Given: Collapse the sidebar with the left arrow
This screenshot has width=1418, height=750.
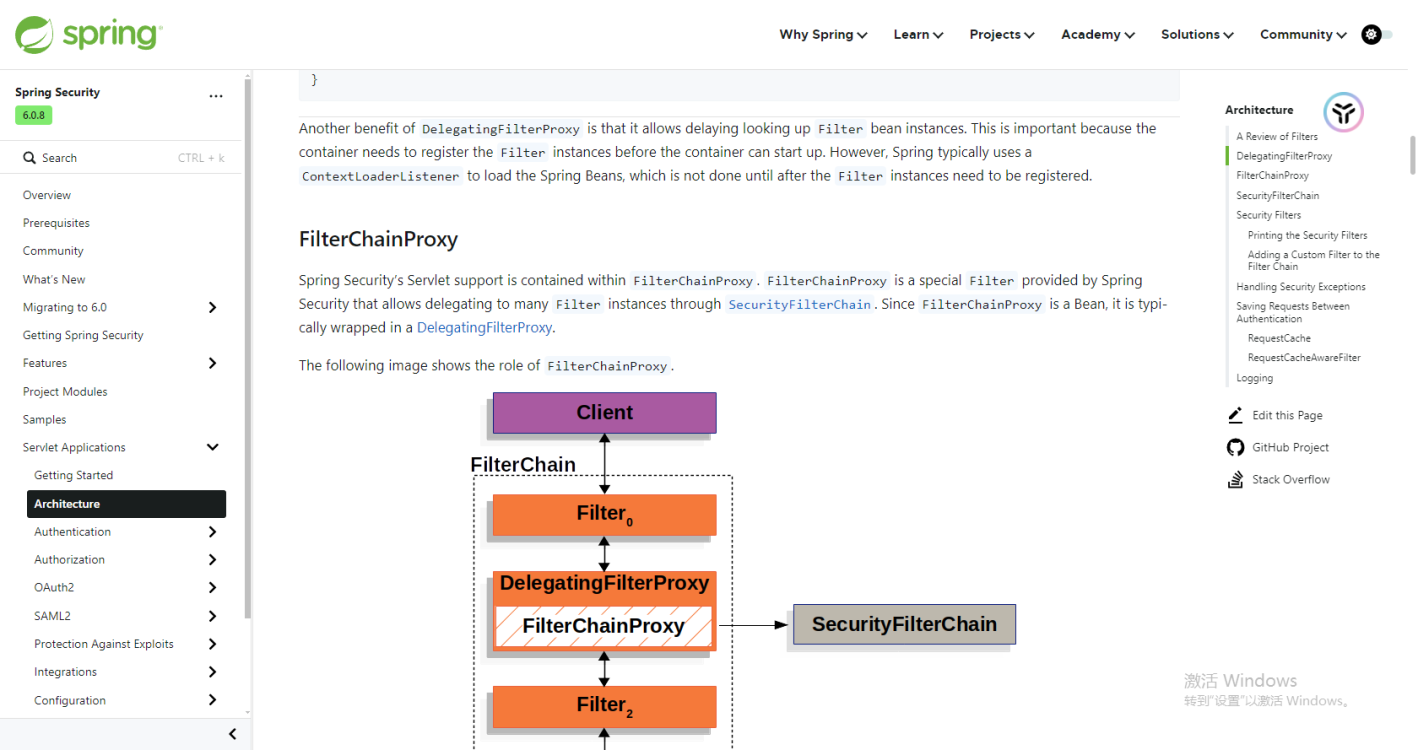Looking at the screenshot, I should [x=232, y=734].
